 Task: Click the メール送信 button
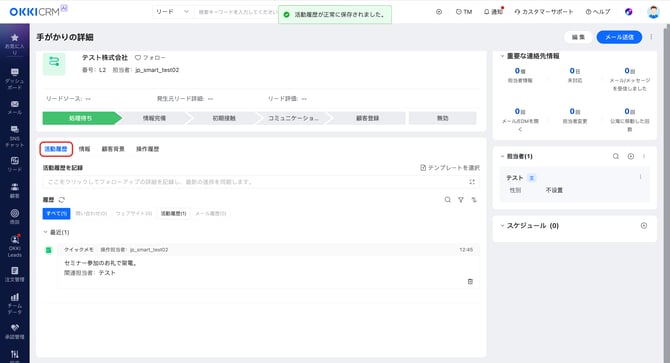(x=619, y=37)
